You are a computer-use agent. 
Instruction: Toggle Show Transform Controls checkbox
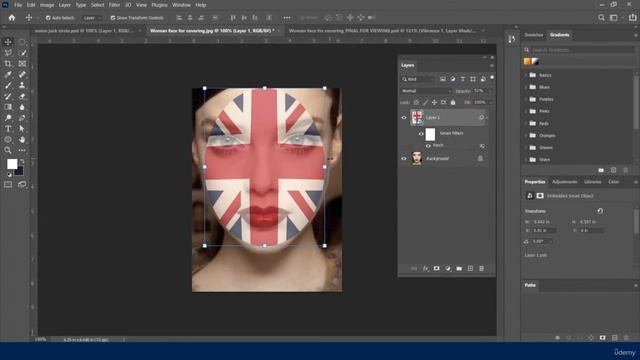(x=113, y=18)
